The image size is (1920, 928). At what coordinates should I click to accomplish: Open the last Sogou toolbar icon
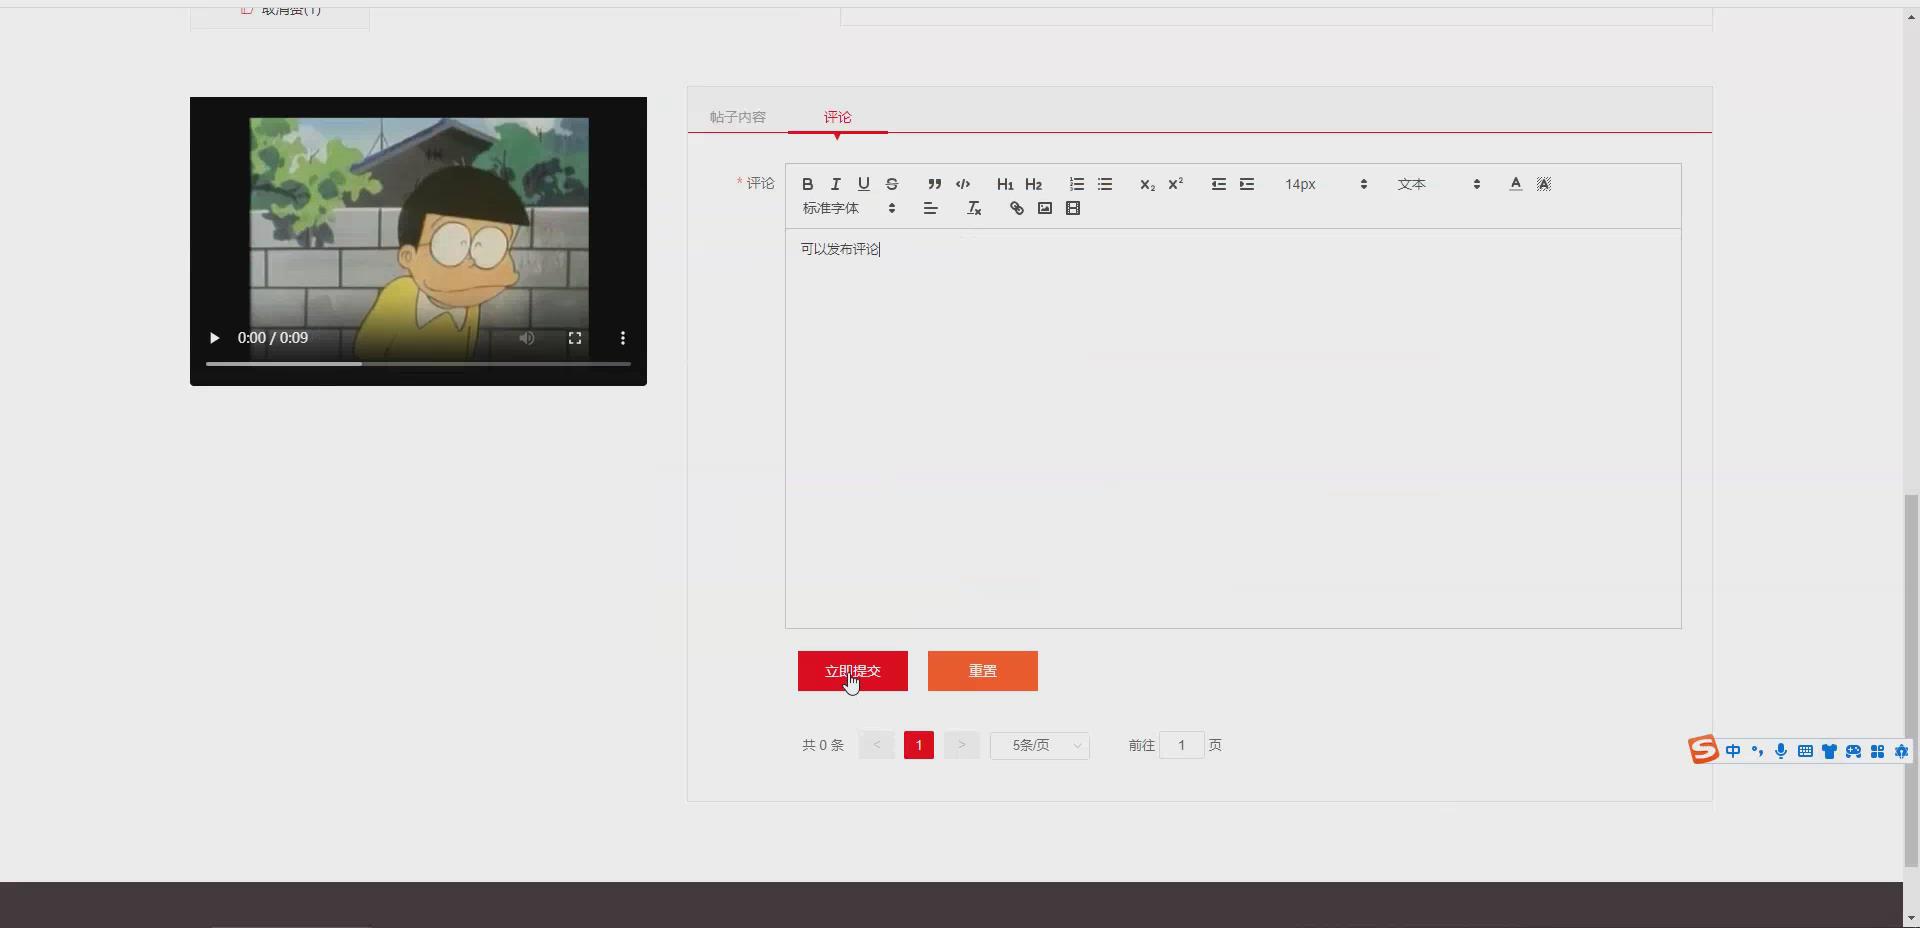coord(1901,751)
